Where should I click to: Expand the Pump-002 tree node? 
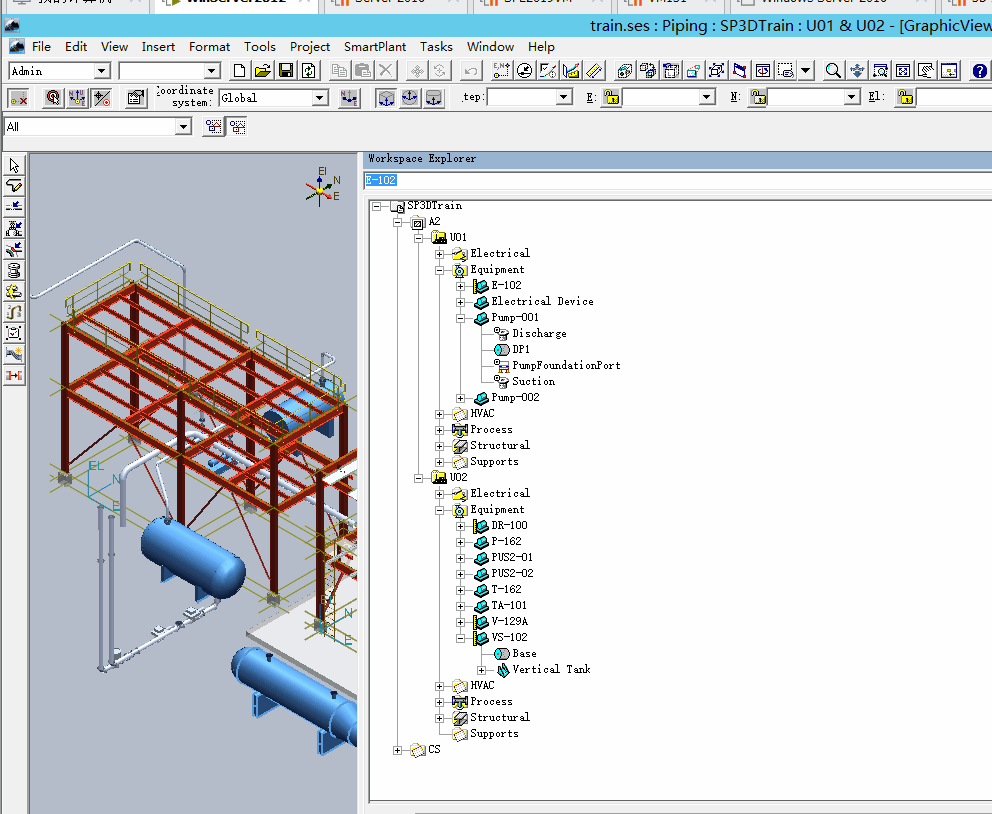click(x=461, y=398)
